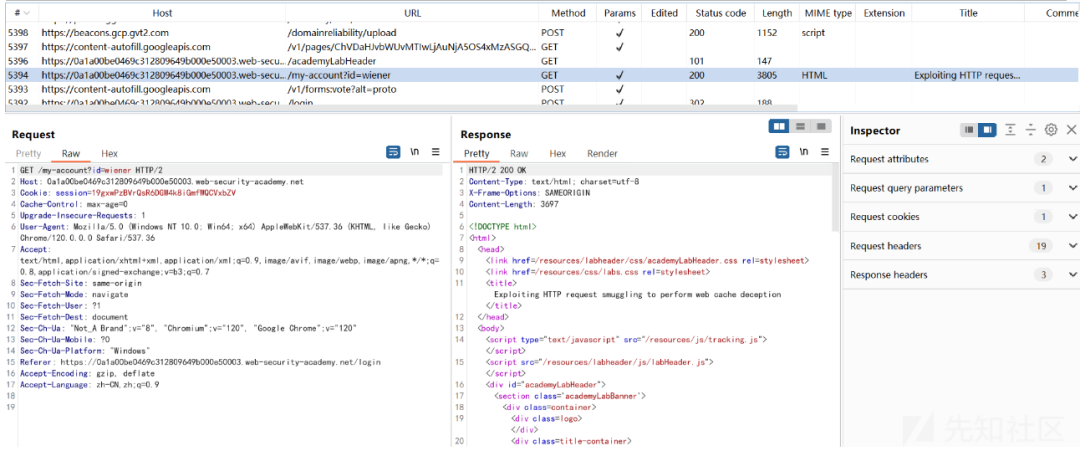This screenshot has height=451, width=1080.
Task: Sort table by Length column header
Action: 777,12
